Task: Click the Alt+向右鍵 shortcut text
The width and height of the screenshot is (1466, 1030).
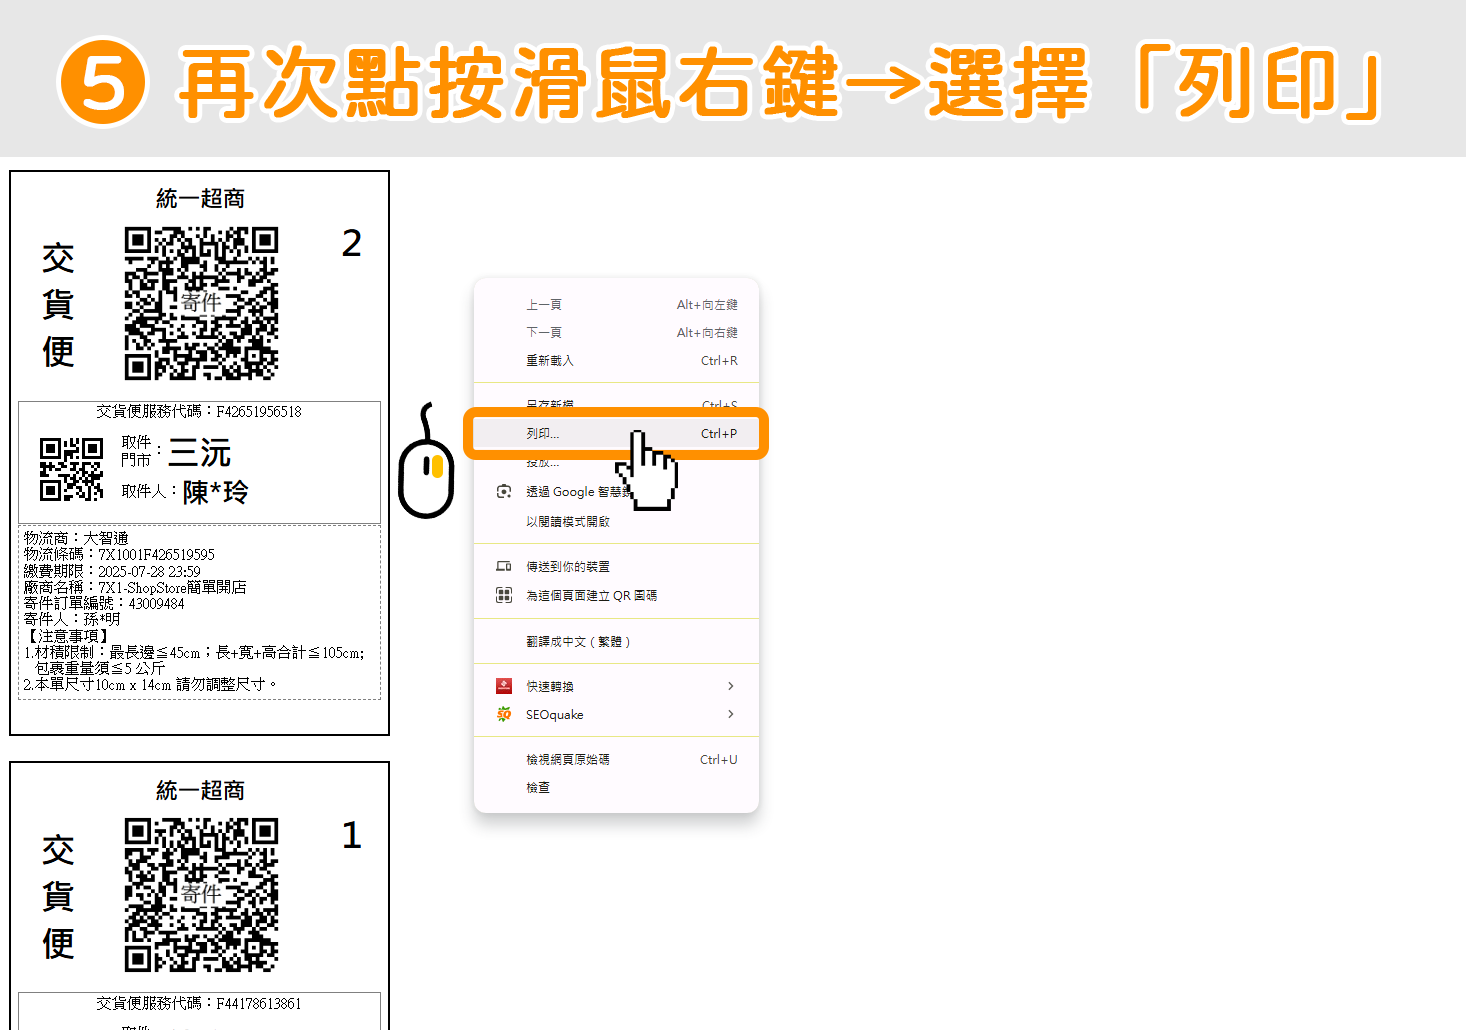Action: pyautogui.click(x=707, y=333)
